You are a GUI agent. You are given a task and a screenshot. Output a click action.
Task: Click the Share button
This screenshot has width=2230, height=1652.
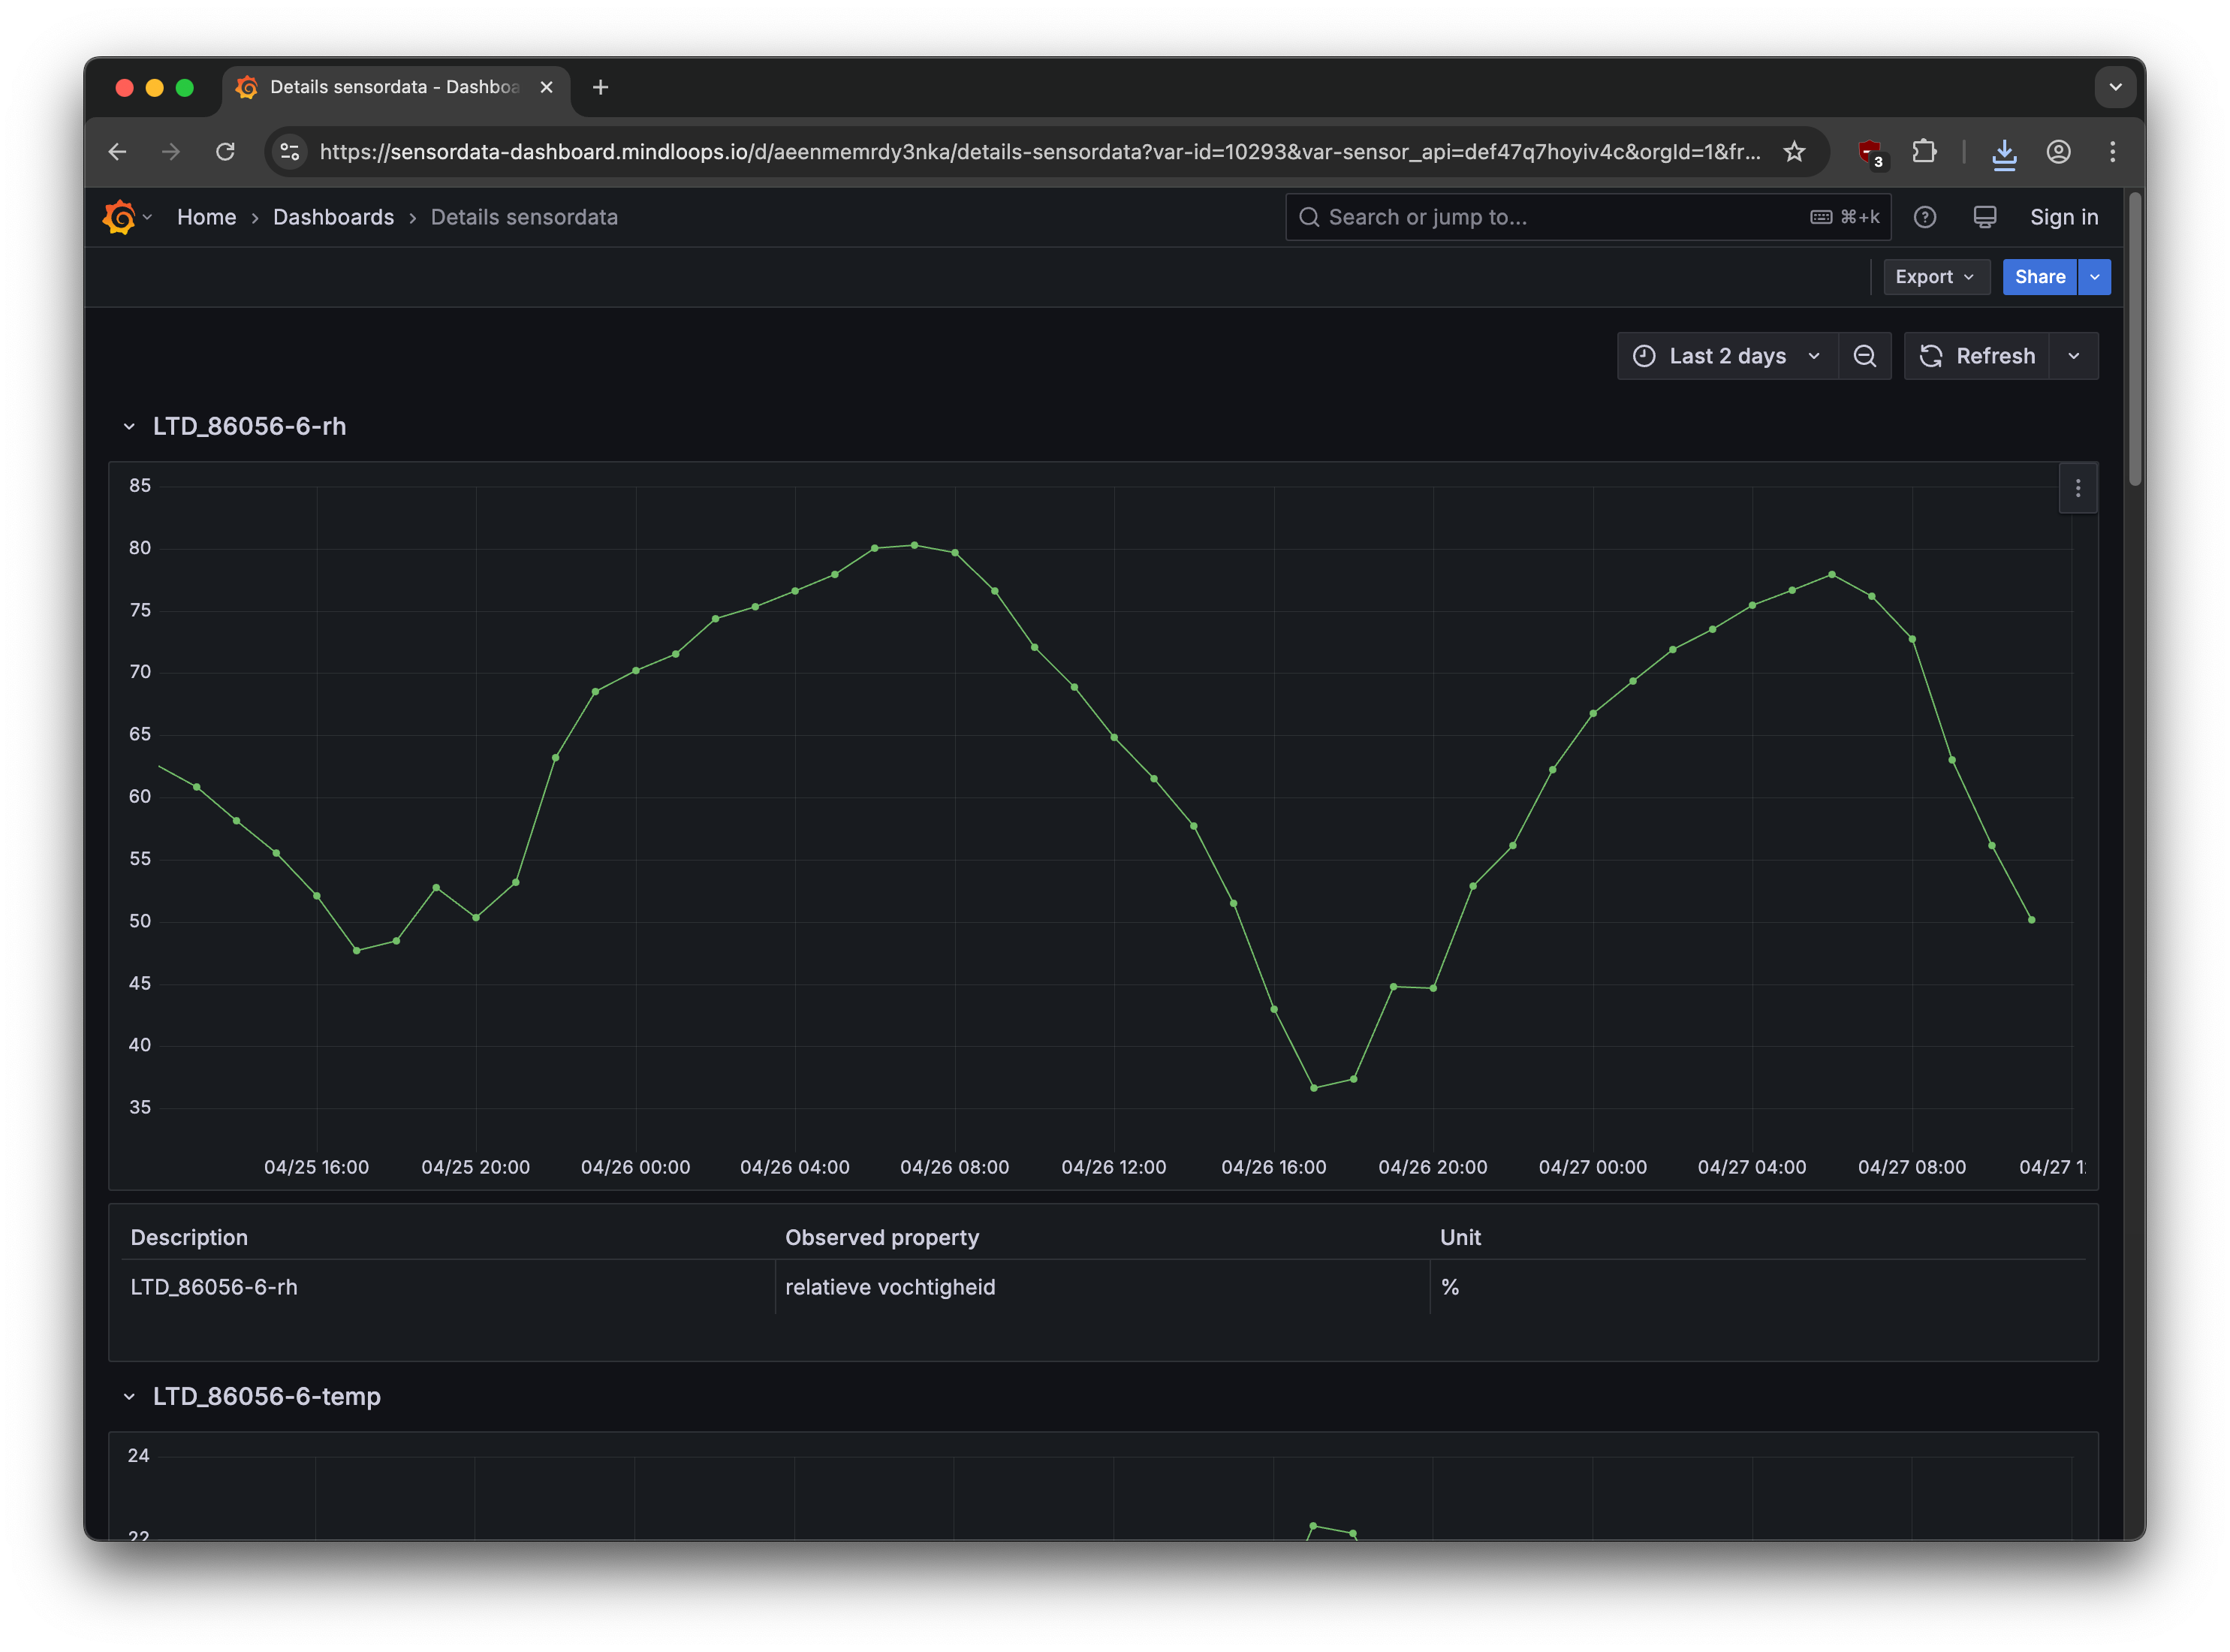pyautogui.click(x=2039, y=277)
